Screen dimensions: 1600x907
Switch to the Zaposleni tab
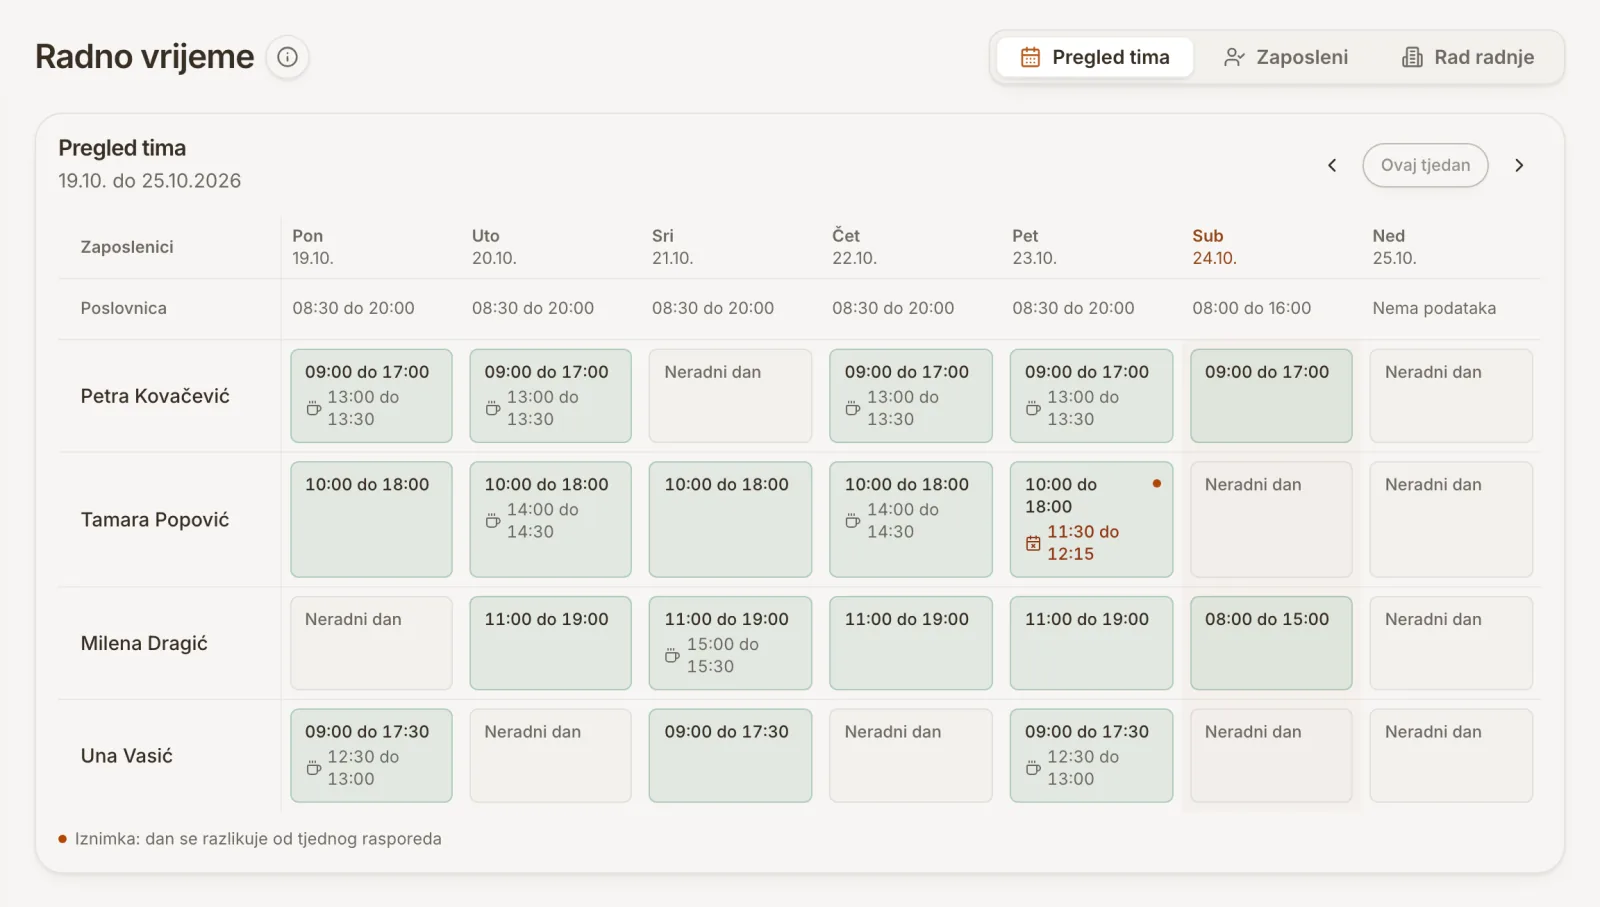coord(1285,57)
